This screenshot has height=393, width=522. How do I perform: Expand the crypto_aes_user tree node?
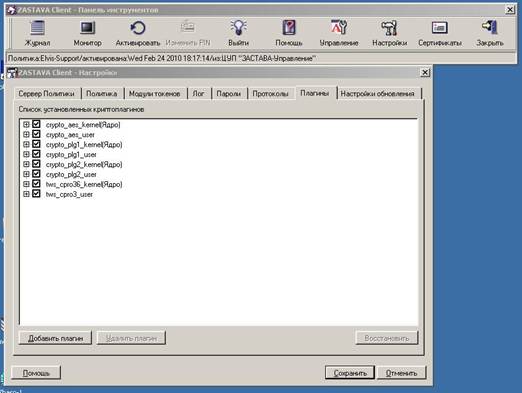pos(26,134)
